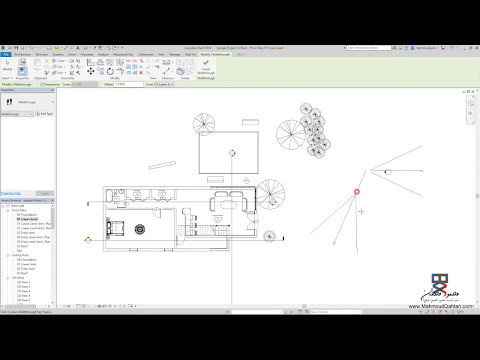Click the red walkthrough key frame marker
Image resolution: width=480 pixels, height=360 pixels.
click(x=357, y=192)
